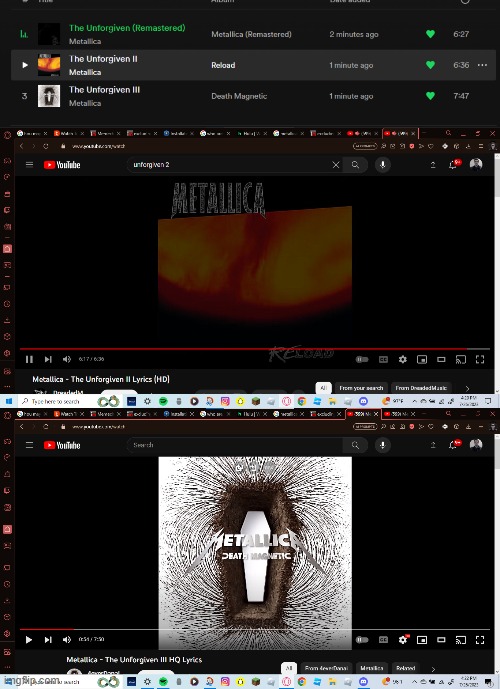Play The Unforgiven II row in Spotify
Image resolution: width=500 pixels, height=689 pixels.
(25, 65)
